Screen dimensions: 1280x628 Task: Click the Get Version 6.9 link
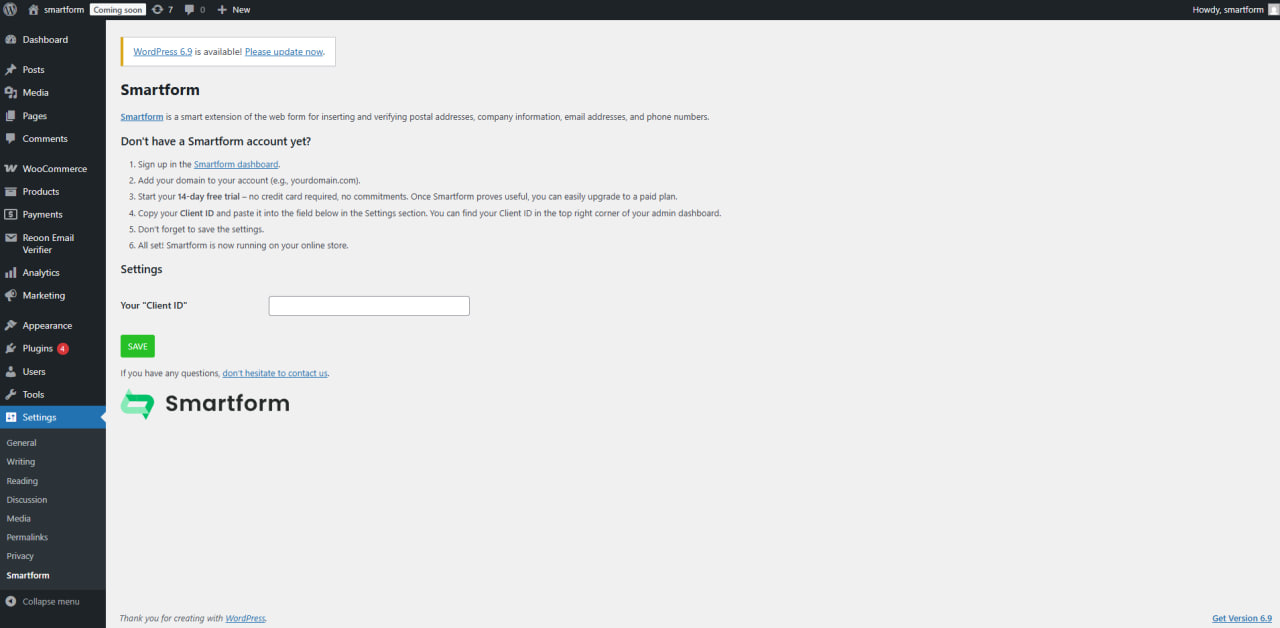coord(1241,618)
